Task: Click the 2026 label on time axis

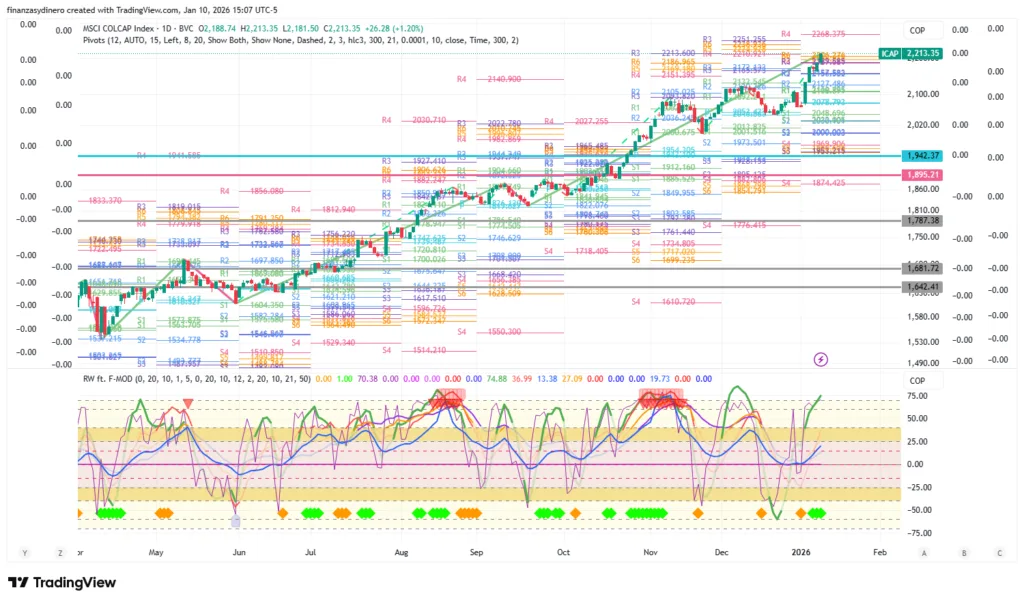Action: 802,552
